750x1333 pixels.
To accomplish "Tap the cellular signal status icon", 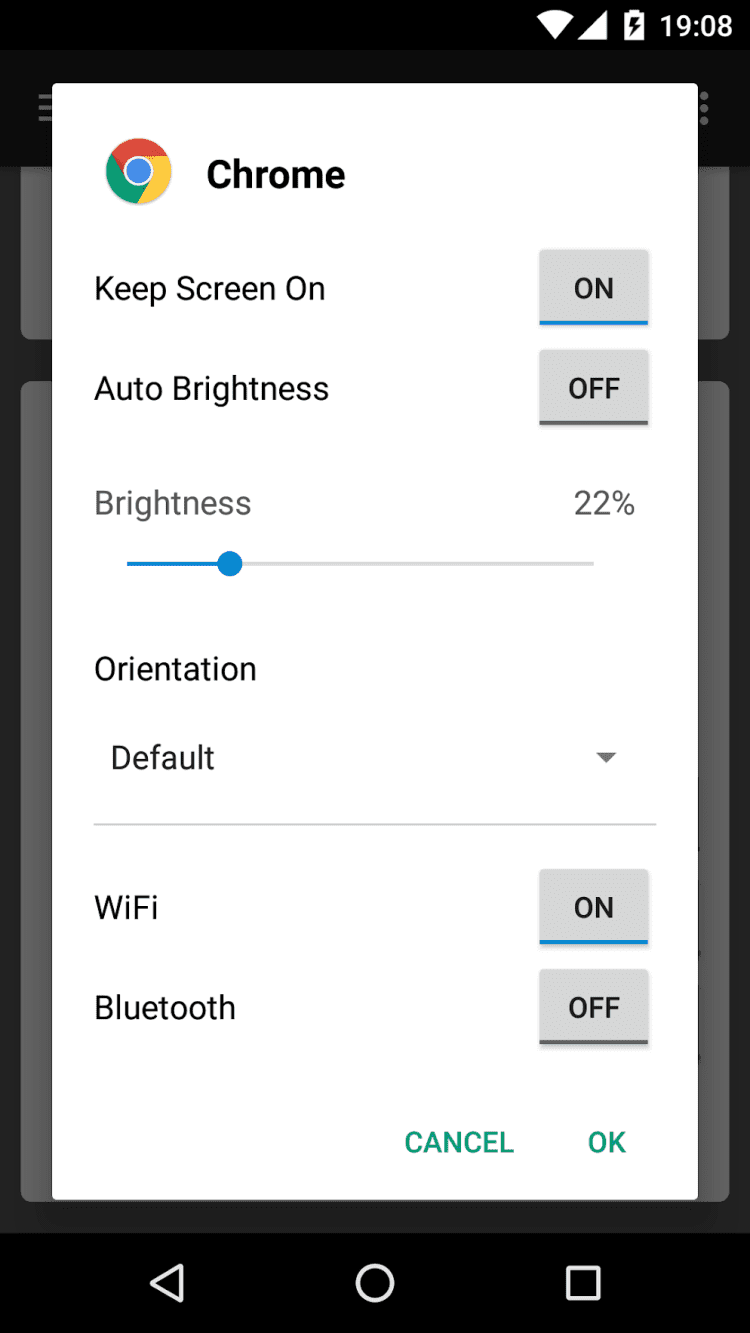I will 594,25.
